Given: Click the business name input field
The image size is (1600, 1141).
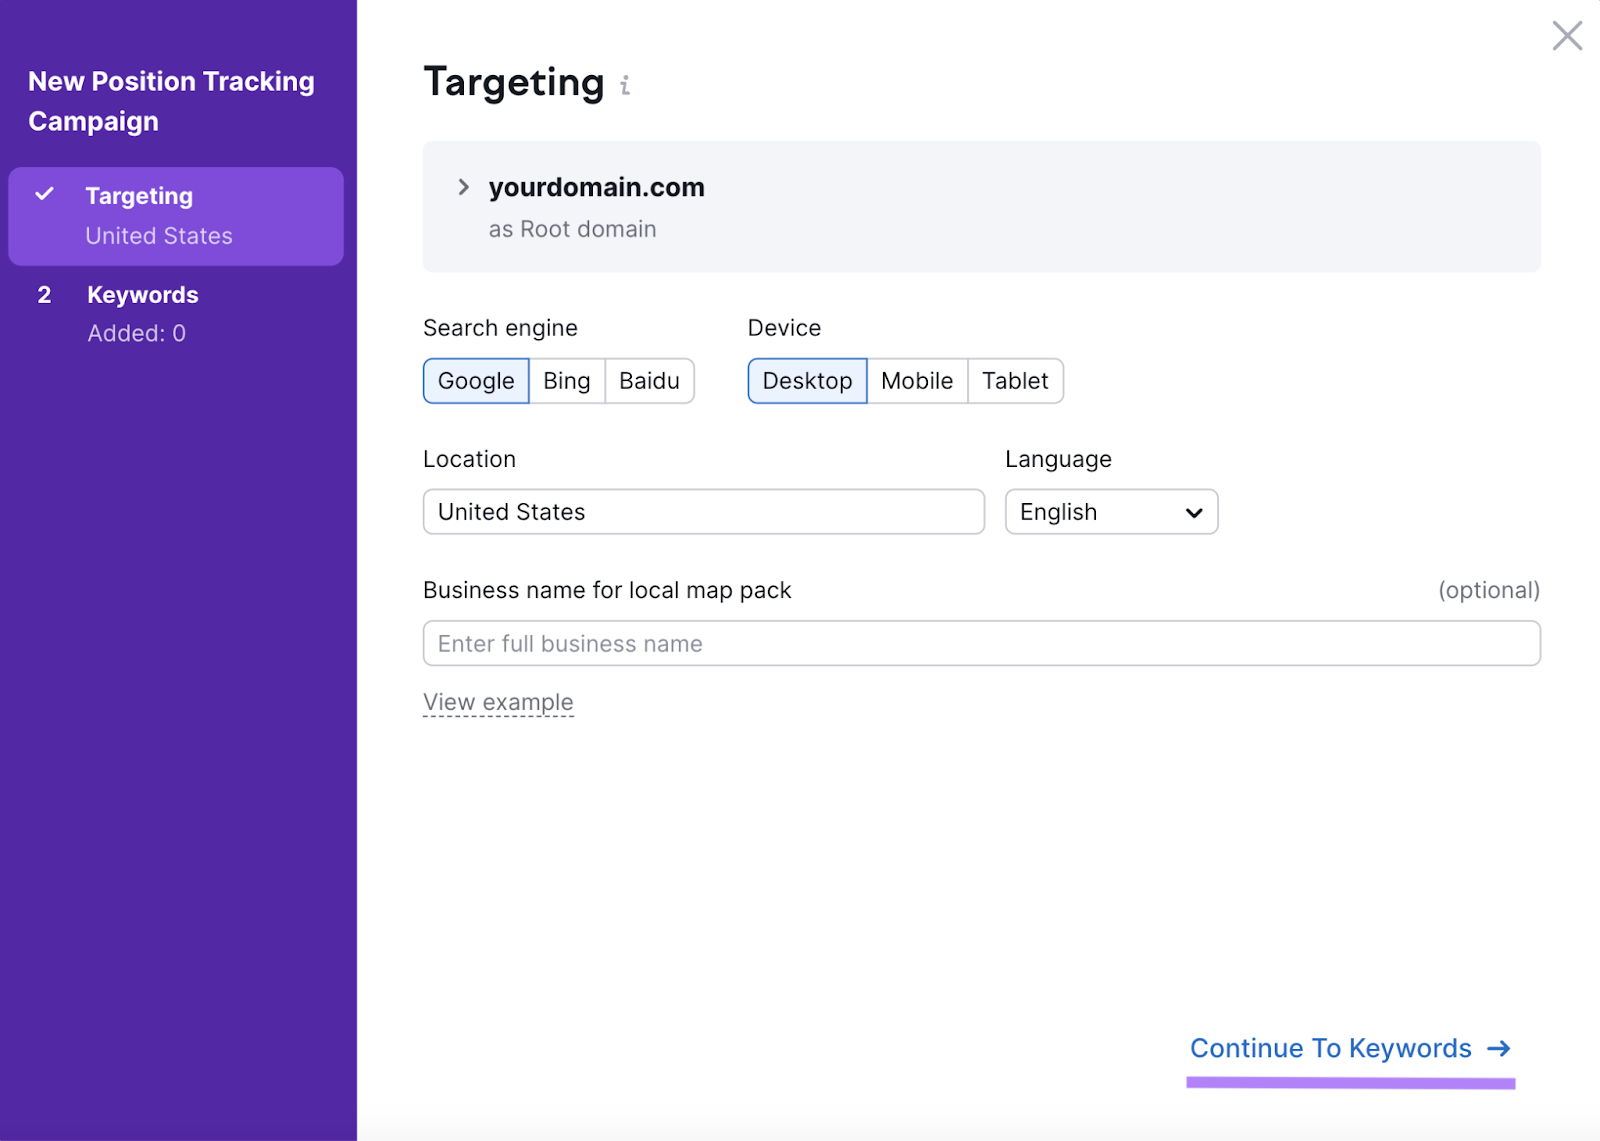Looking at the screenshot, I should [x=980, y=643].
